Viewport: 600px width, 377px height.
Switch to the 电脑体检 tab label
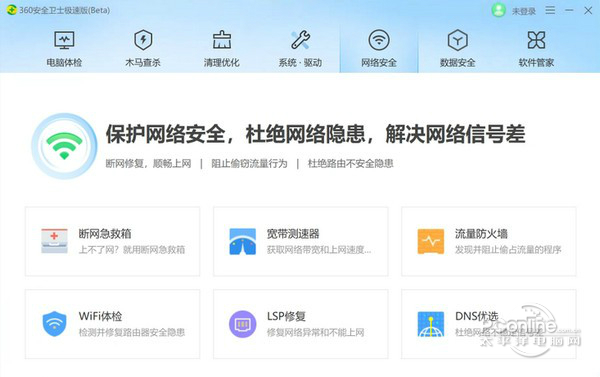64,62
